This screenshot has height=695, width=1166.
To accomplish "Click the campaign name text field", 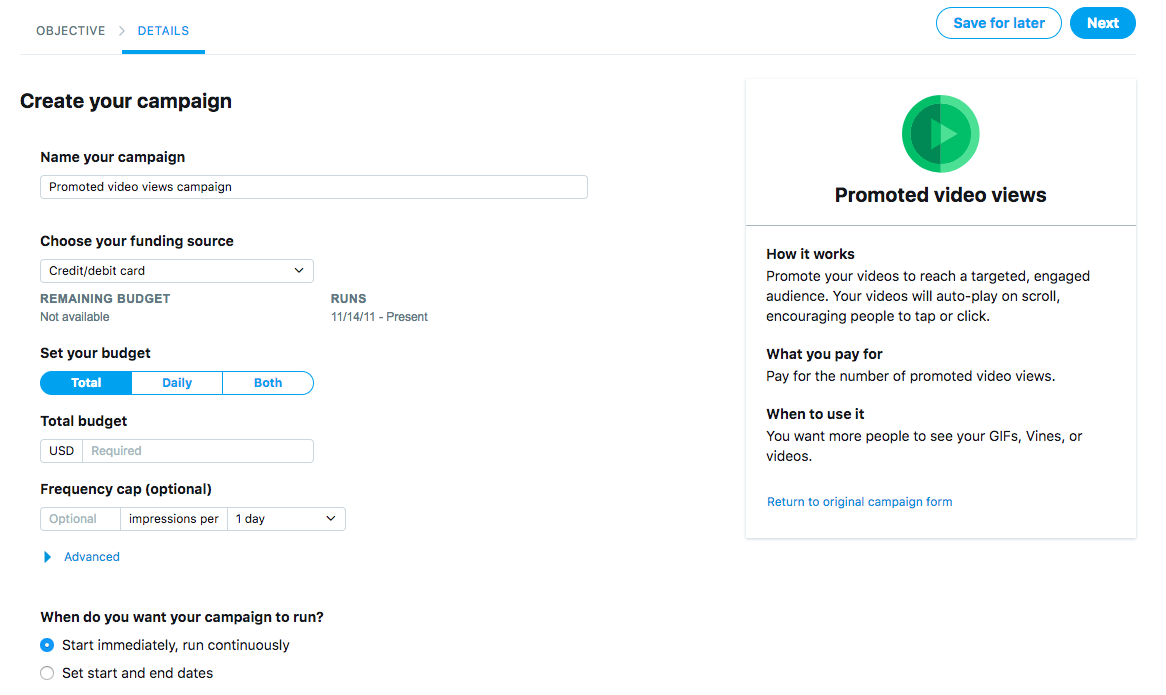I will pos(314,187).
